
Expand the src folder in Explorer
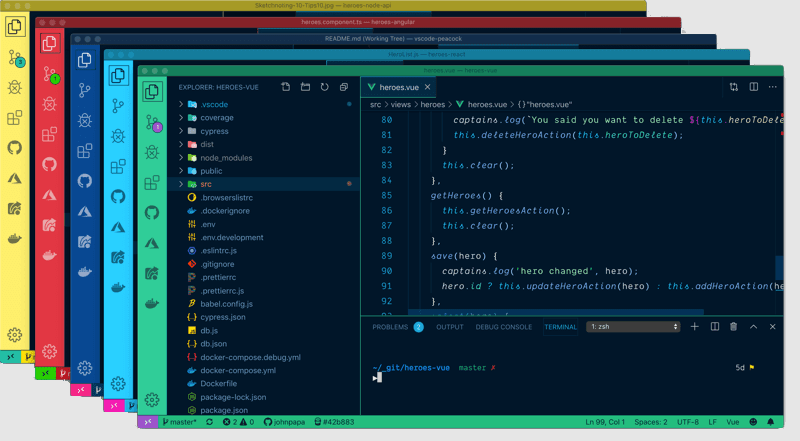click(205, 185)
